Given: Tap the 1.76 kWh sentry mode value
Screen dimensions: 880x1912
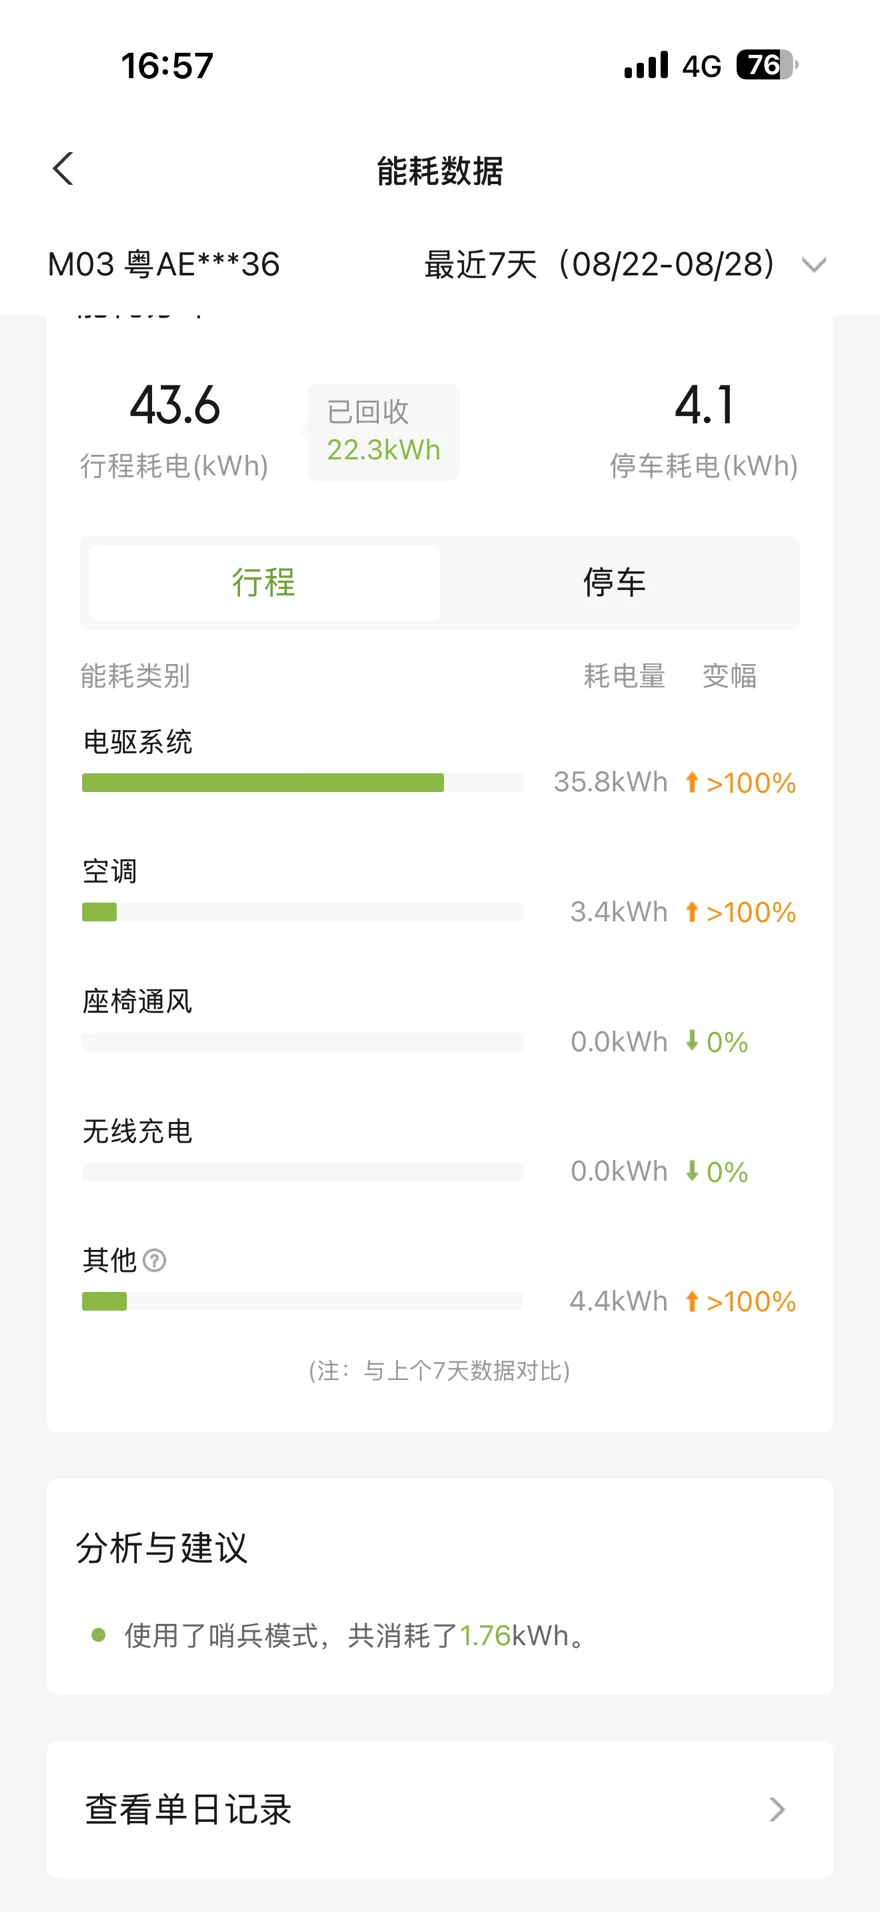Looking at the screenshot, I should pyautogui.click(x=485, y=1635).
